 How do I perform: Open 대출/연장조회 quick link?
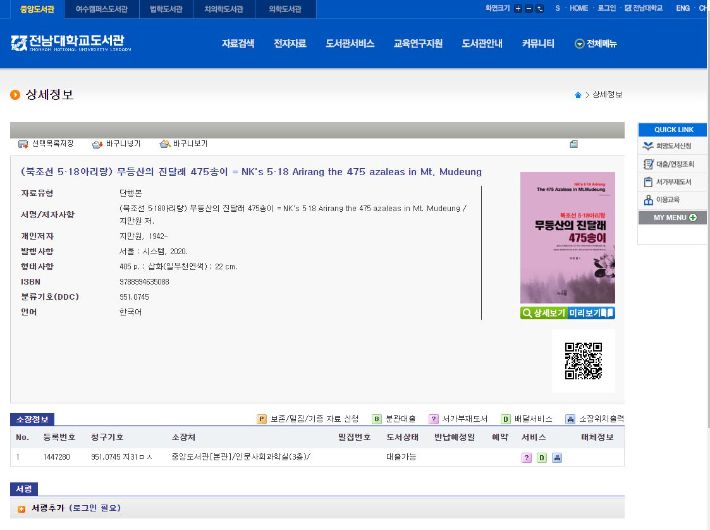pyautogui.click(x=672, y=164)
